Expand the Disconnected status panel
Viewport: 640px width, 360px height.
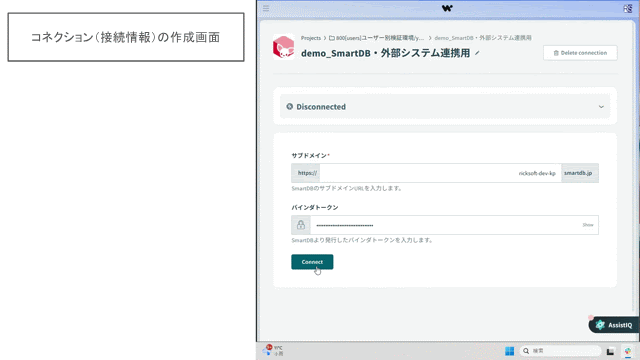click(601, 107)
